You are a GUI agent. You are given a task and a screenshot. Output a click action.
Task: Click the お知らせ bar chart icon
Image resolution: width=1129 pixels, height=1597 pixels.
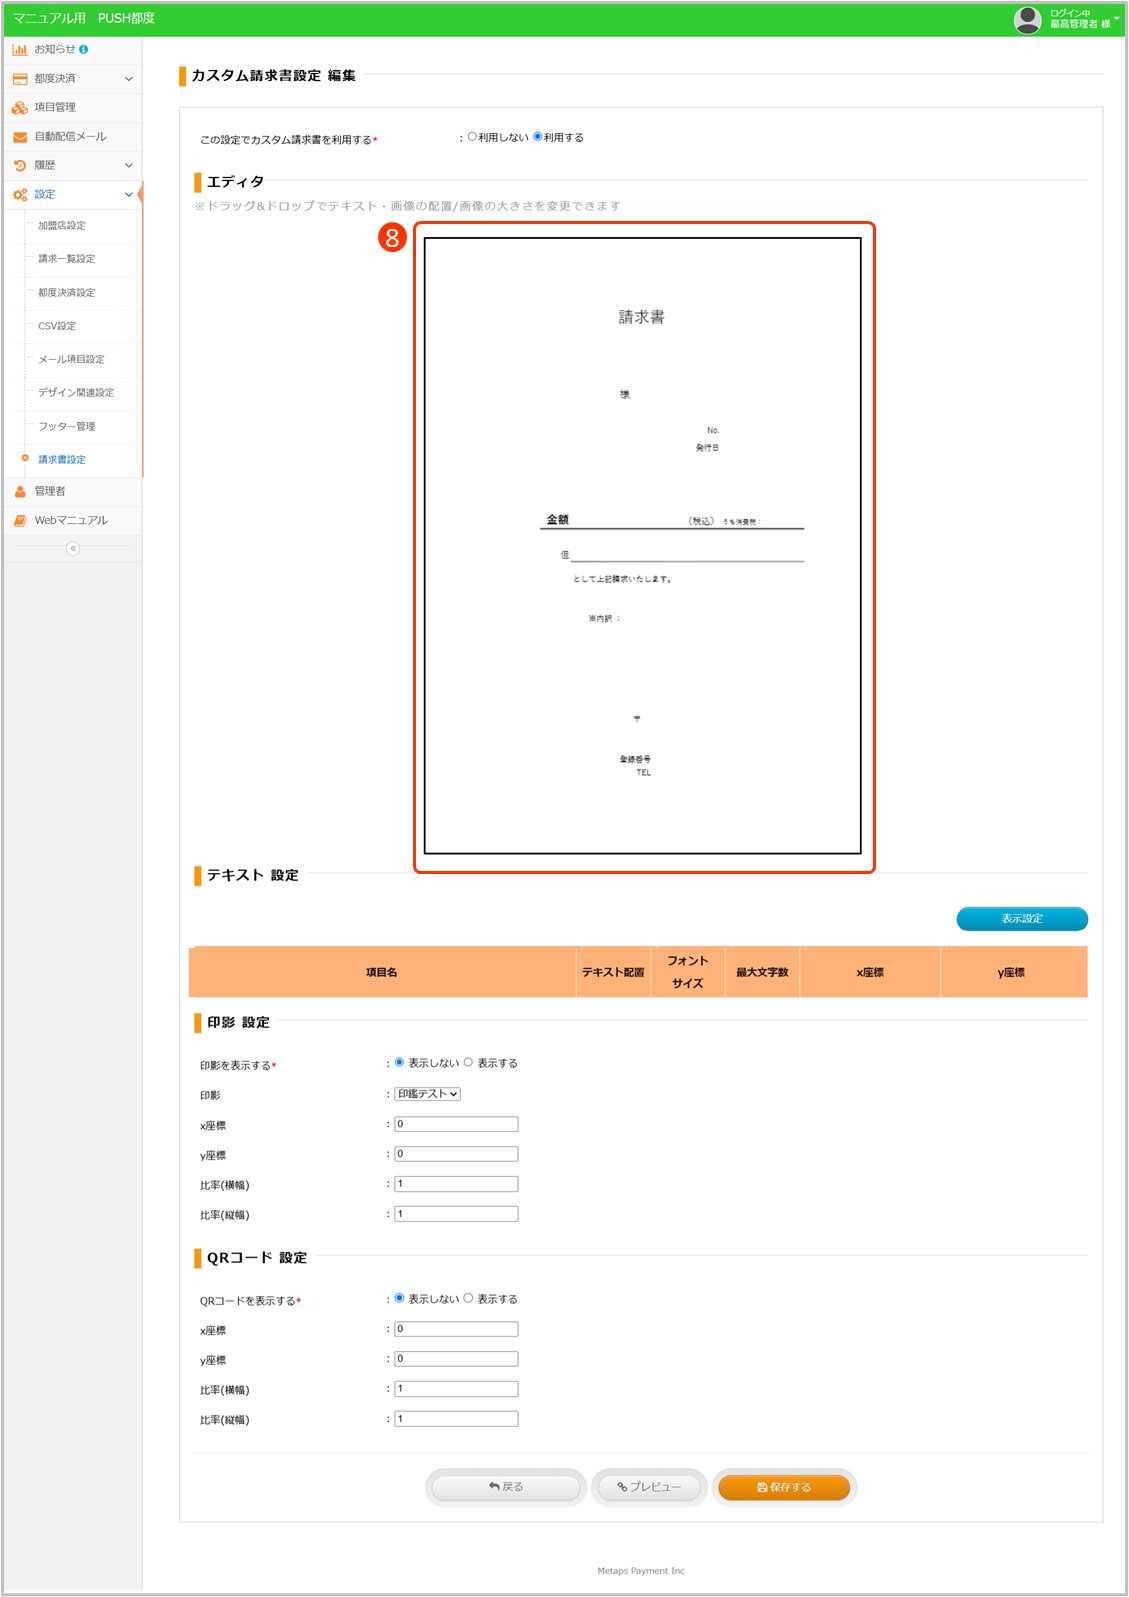click(19, 49)
